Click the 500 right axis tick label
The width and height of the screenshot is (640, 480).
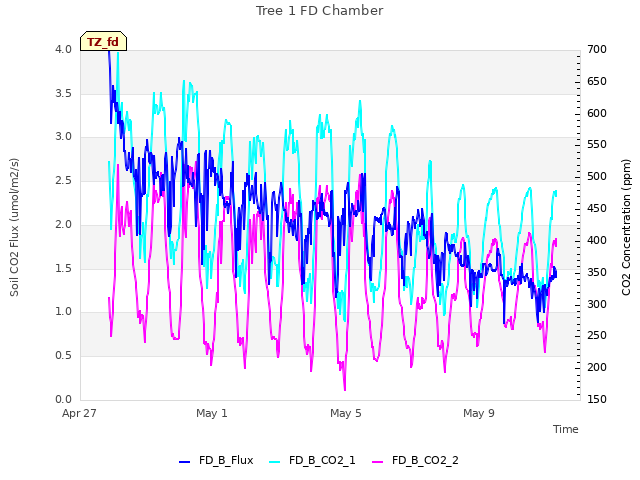597,176
